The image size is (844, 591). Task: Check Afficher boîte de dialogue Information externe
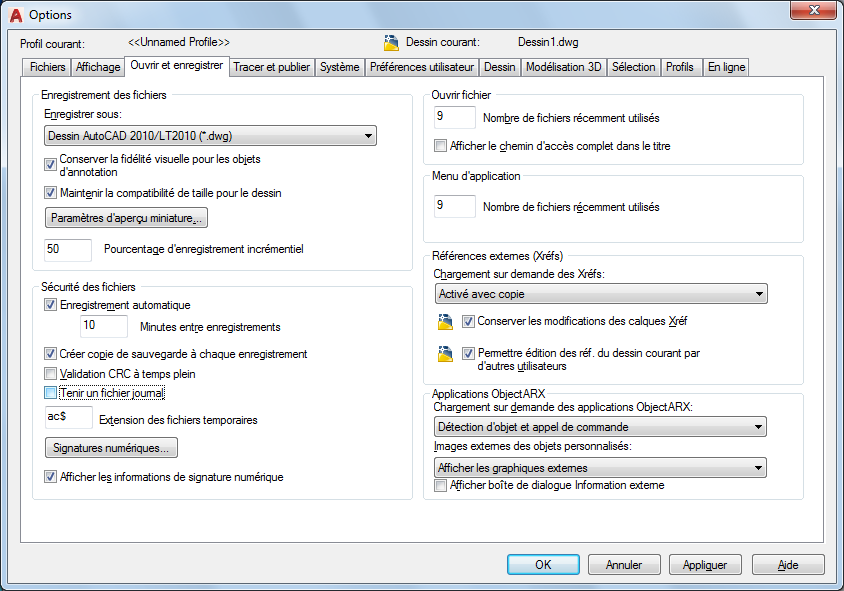click(440, 486)
